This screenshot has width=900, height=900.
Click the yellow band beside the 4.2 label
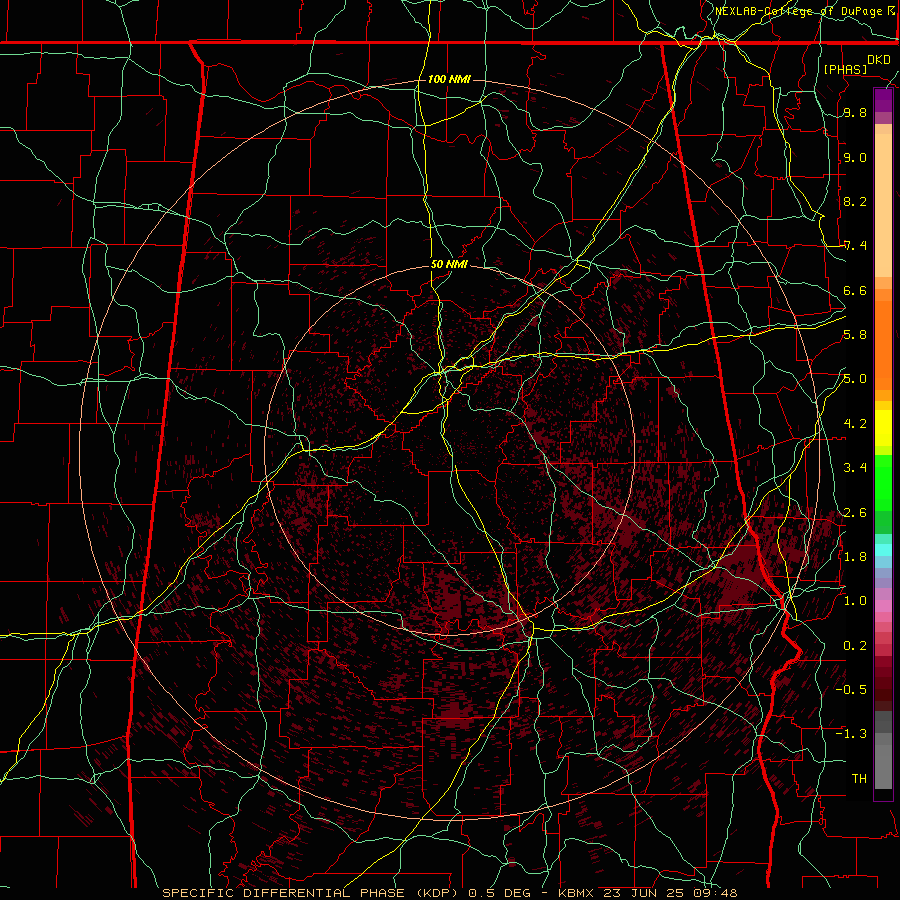(x=883, y=428)
